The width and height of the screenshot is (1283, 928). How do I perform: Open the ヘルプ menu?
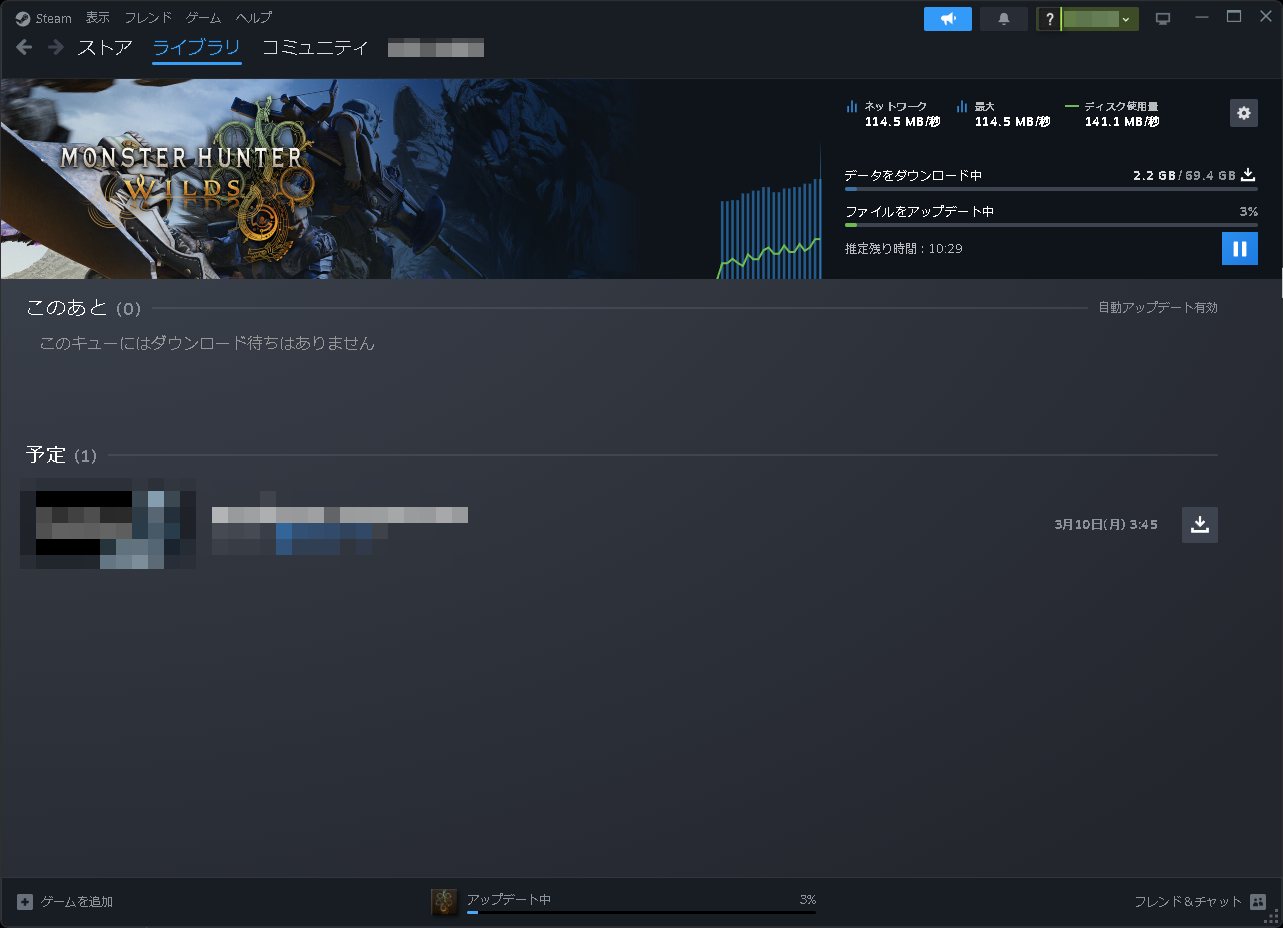coord(252,17)
